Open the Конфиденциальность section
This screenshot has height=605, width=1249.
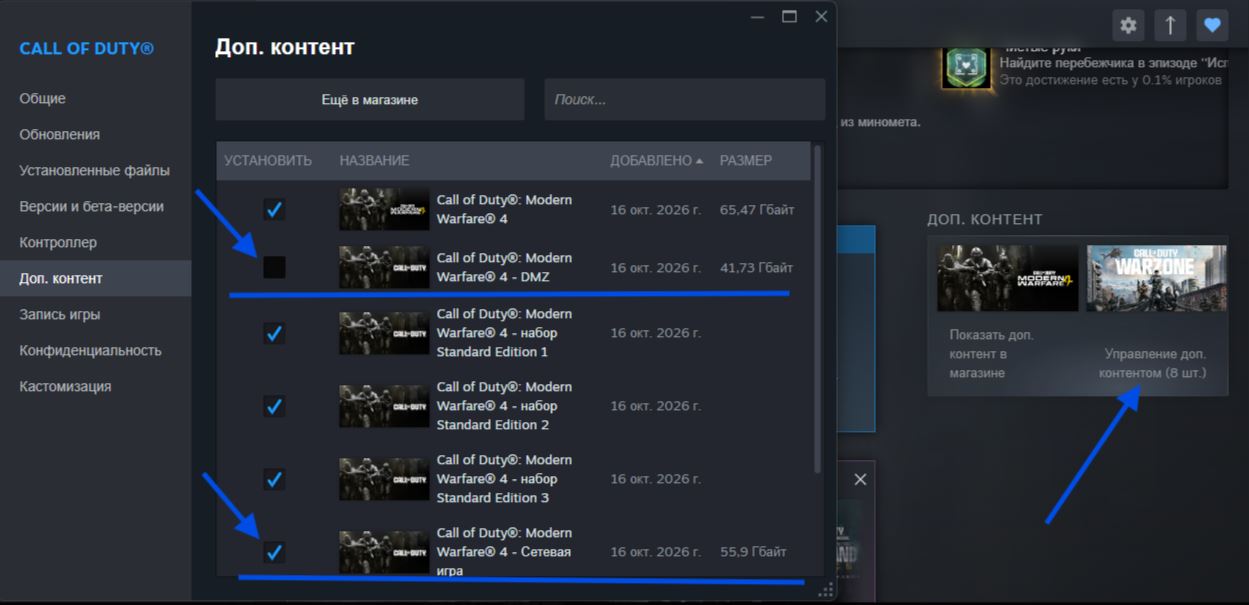95,350
